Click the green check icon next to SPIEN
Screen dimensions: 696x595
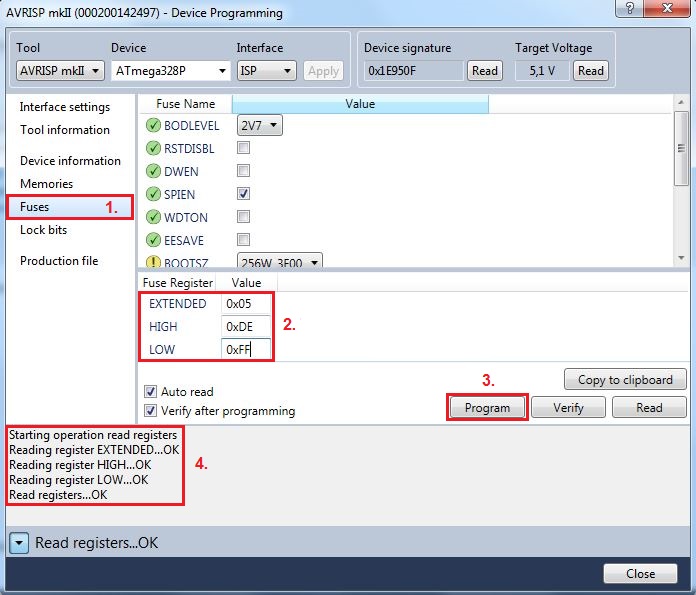point(153,194)
